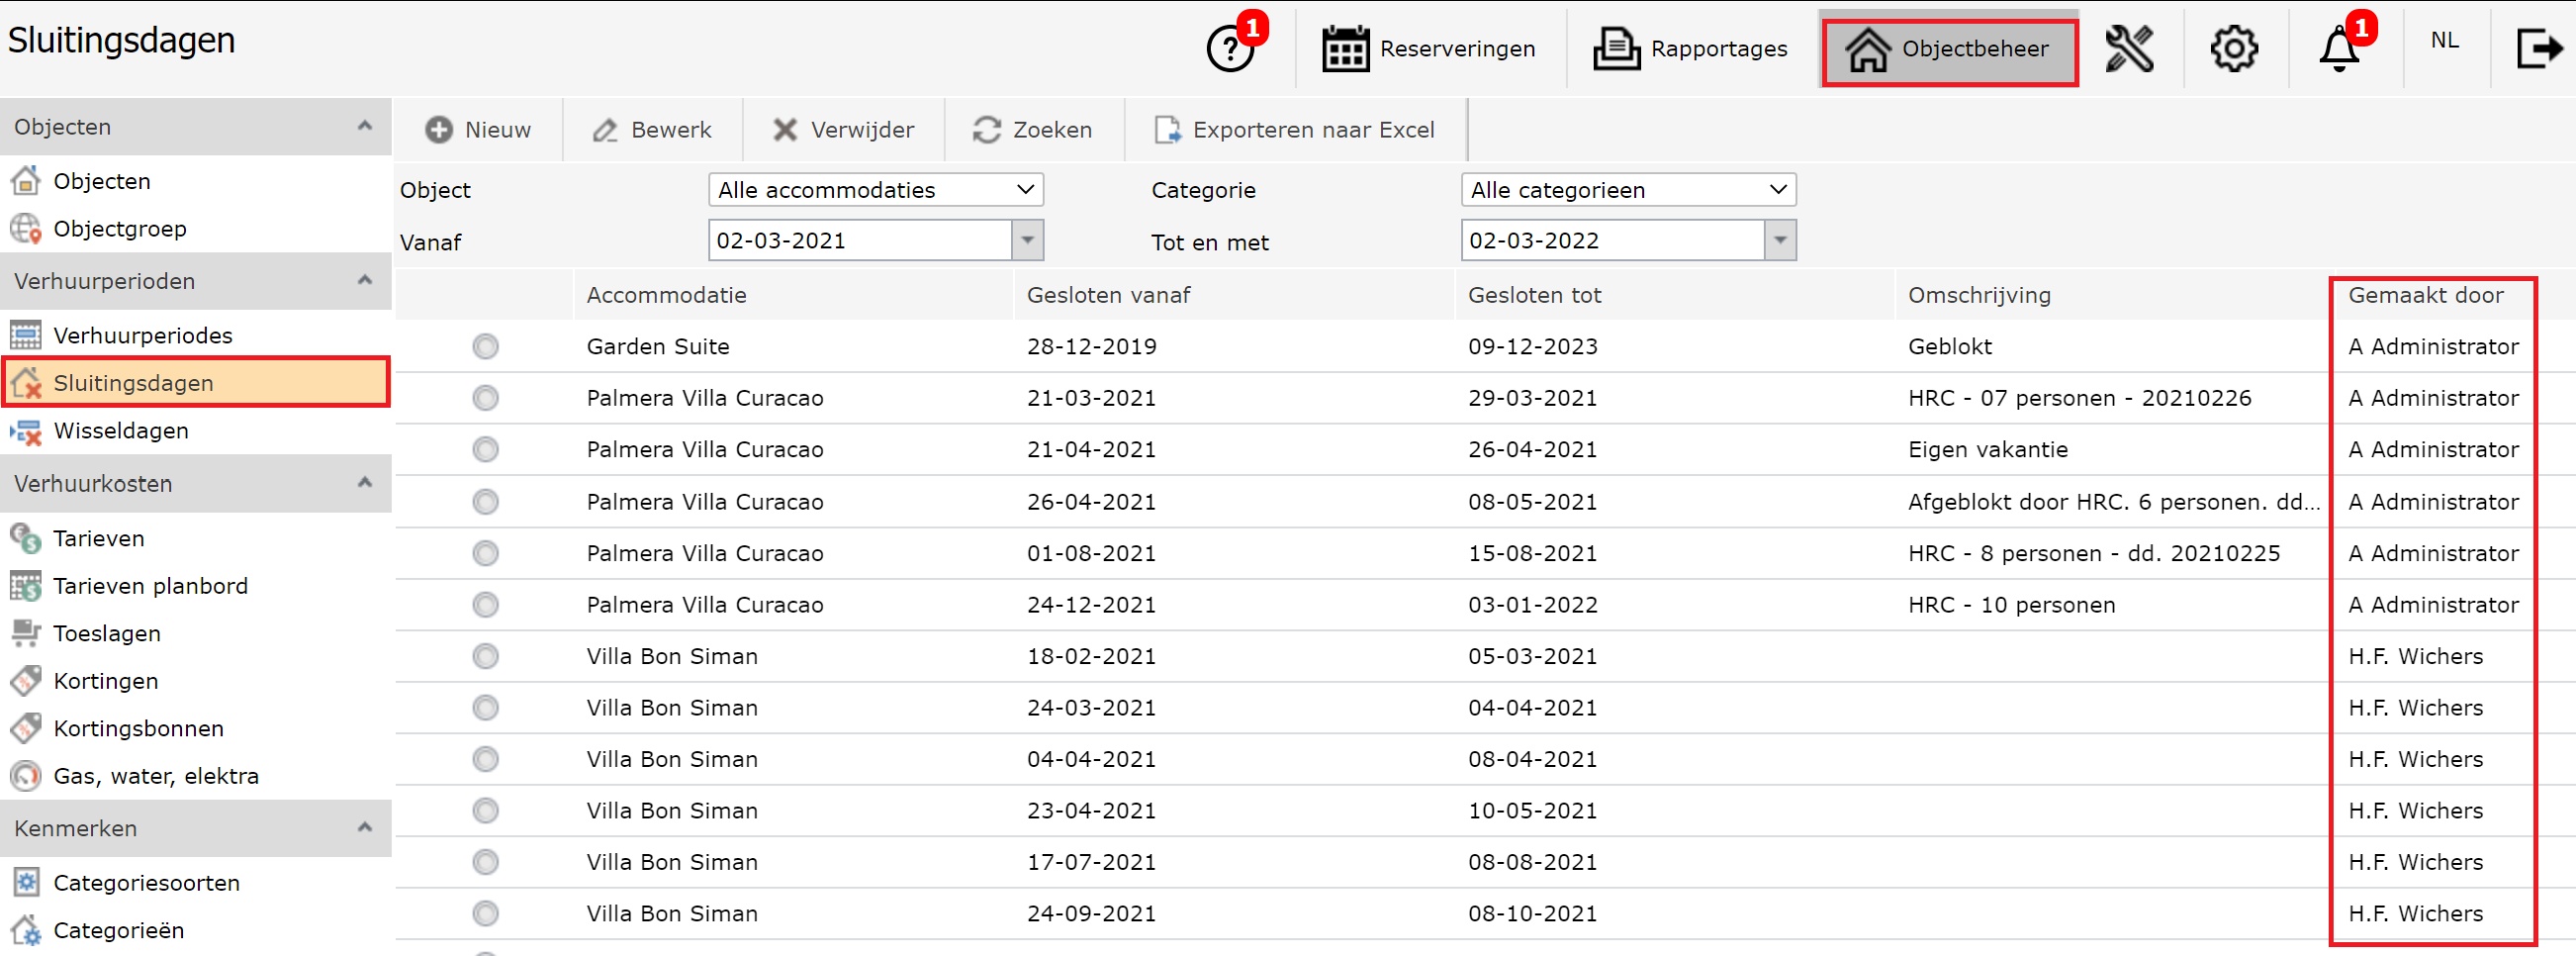Screen dimensions: 2576x956
Task: Click the Vanaf date field 02-03-2021
Action: (860, 241)
